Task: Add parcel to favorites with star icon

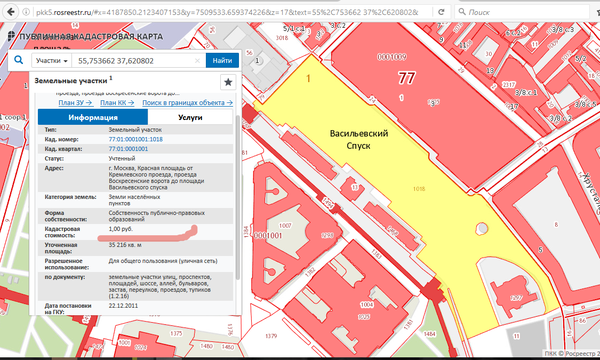Action: [x=228, y=82]
